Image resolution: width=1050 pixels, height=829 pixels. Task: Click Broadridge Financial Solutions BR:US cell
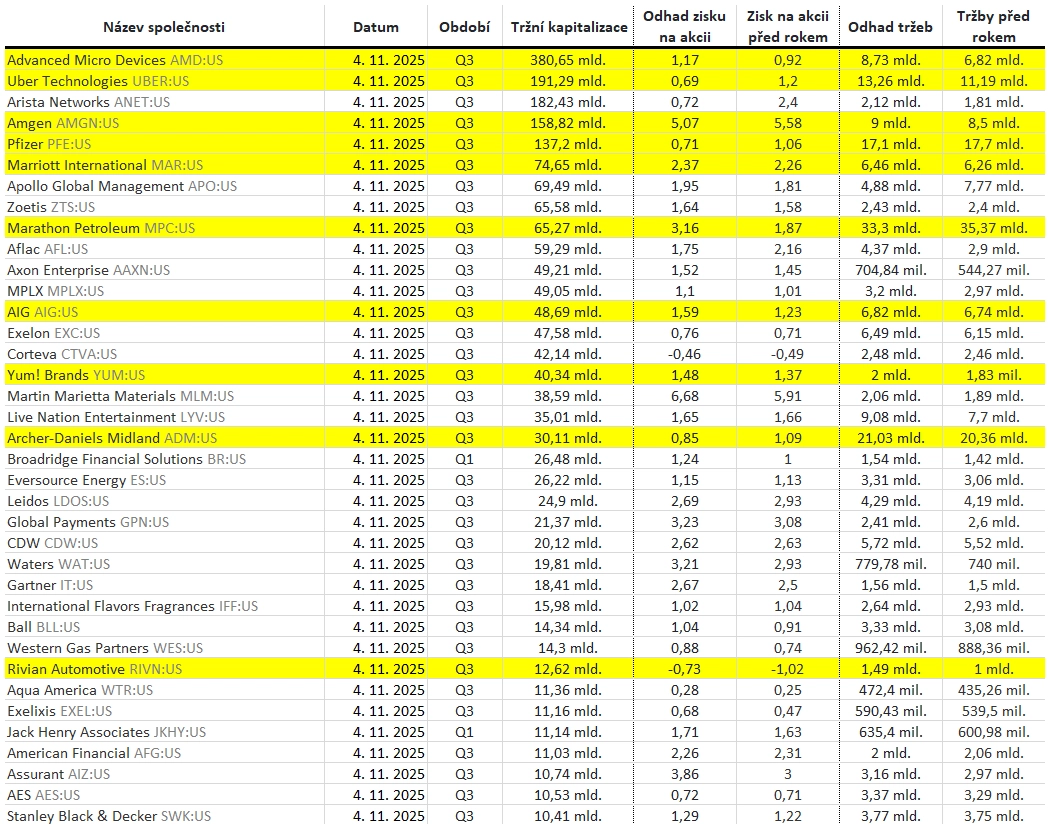tap(127, 459)
